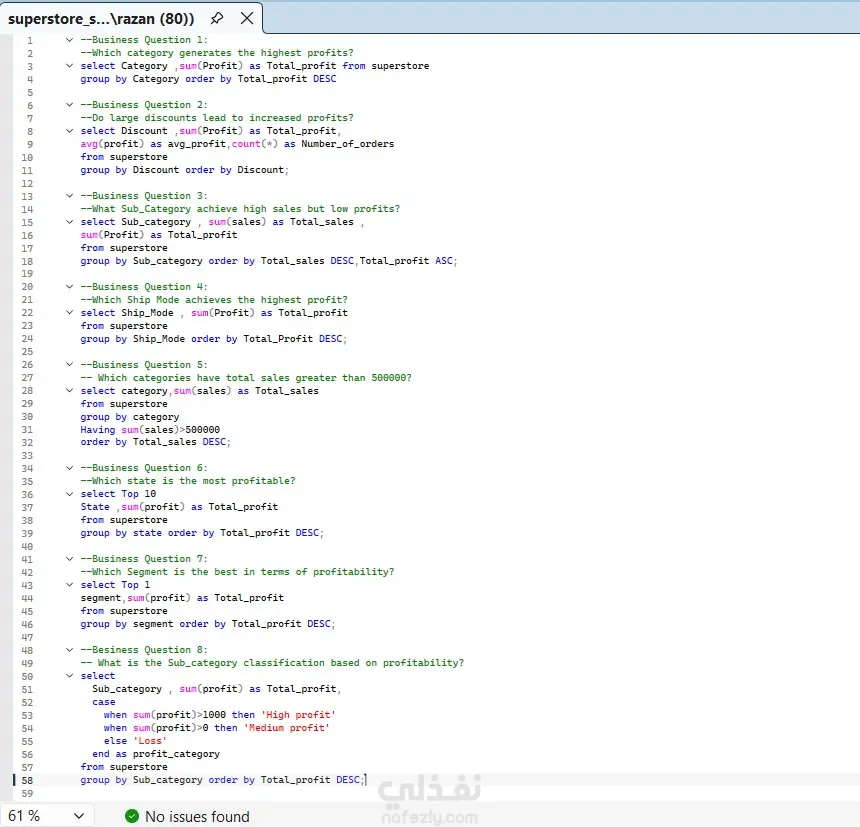Image resolution: width=860 pixels, height=827 pixels.
Task: Pin the superstore query tab
Action: (217, 19)
